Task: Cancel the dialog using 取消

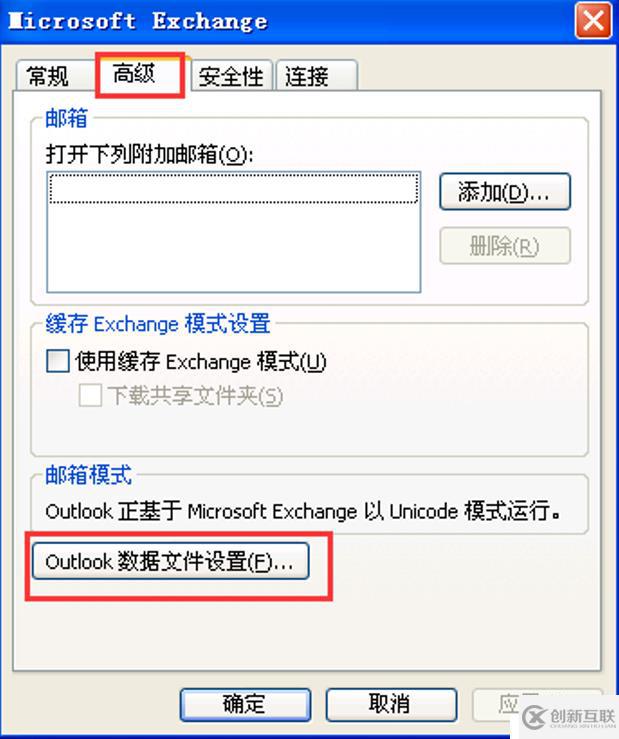Action: (391, 705)
